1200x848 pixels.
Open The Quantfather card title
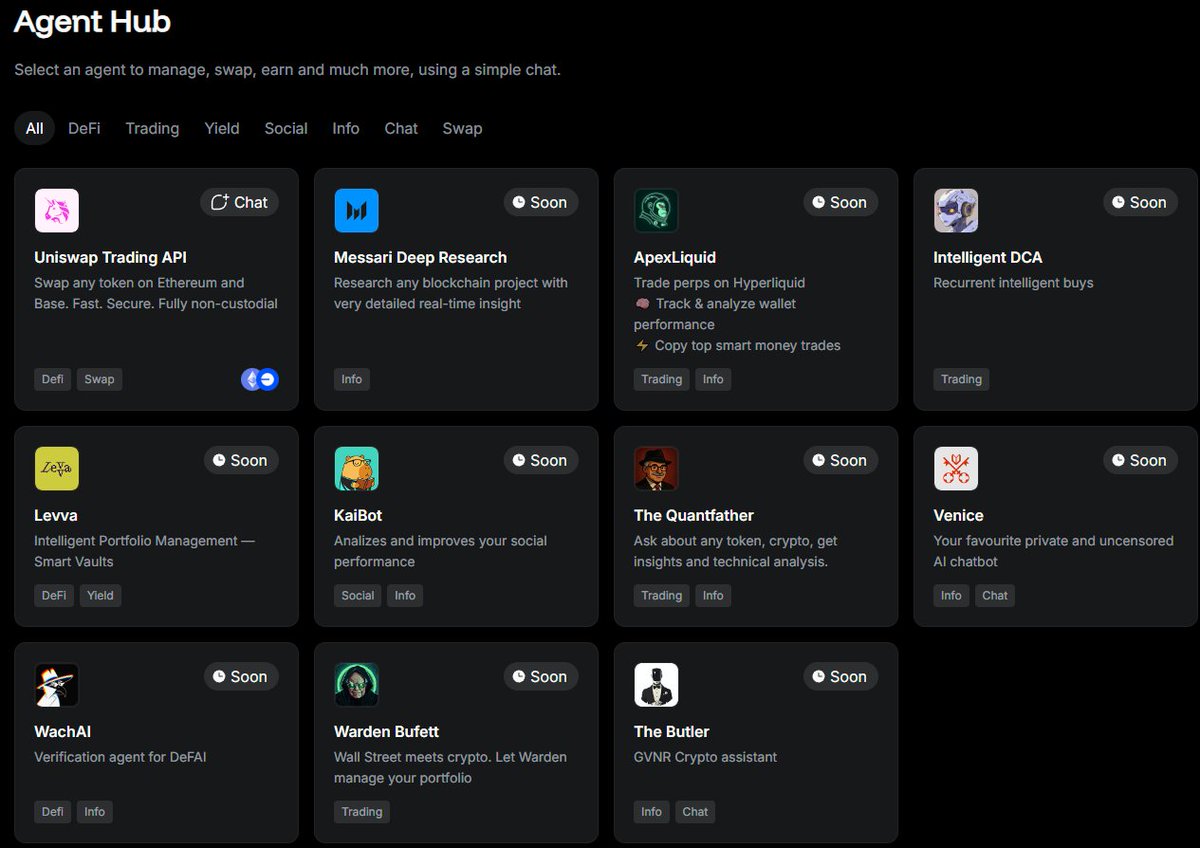pos(694,515)
